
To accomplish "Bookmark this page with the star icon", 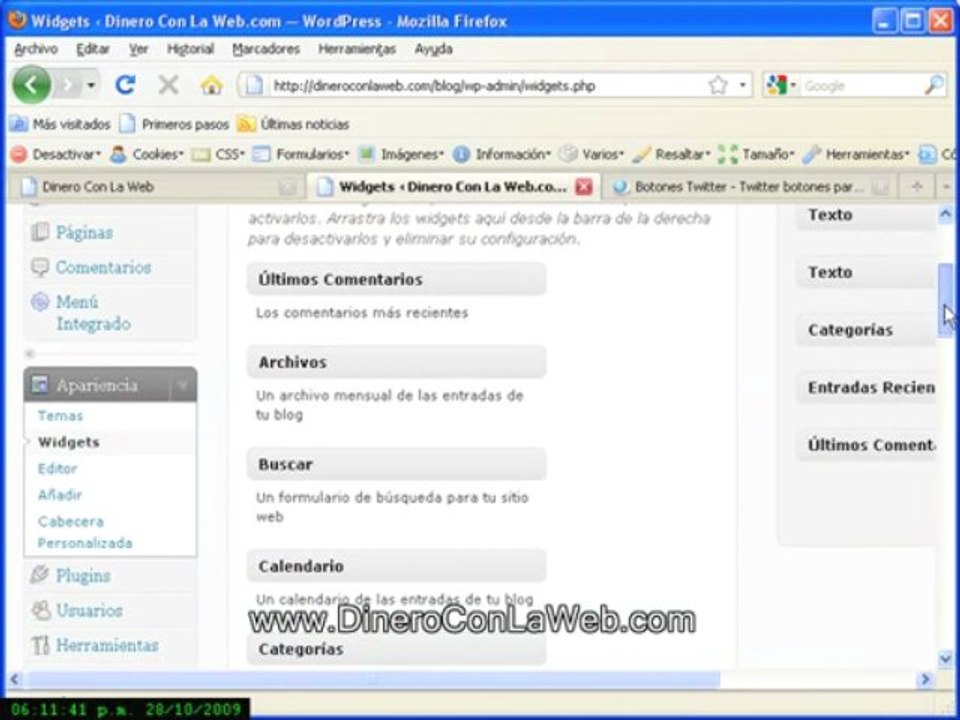I will (x=718, y=85).
